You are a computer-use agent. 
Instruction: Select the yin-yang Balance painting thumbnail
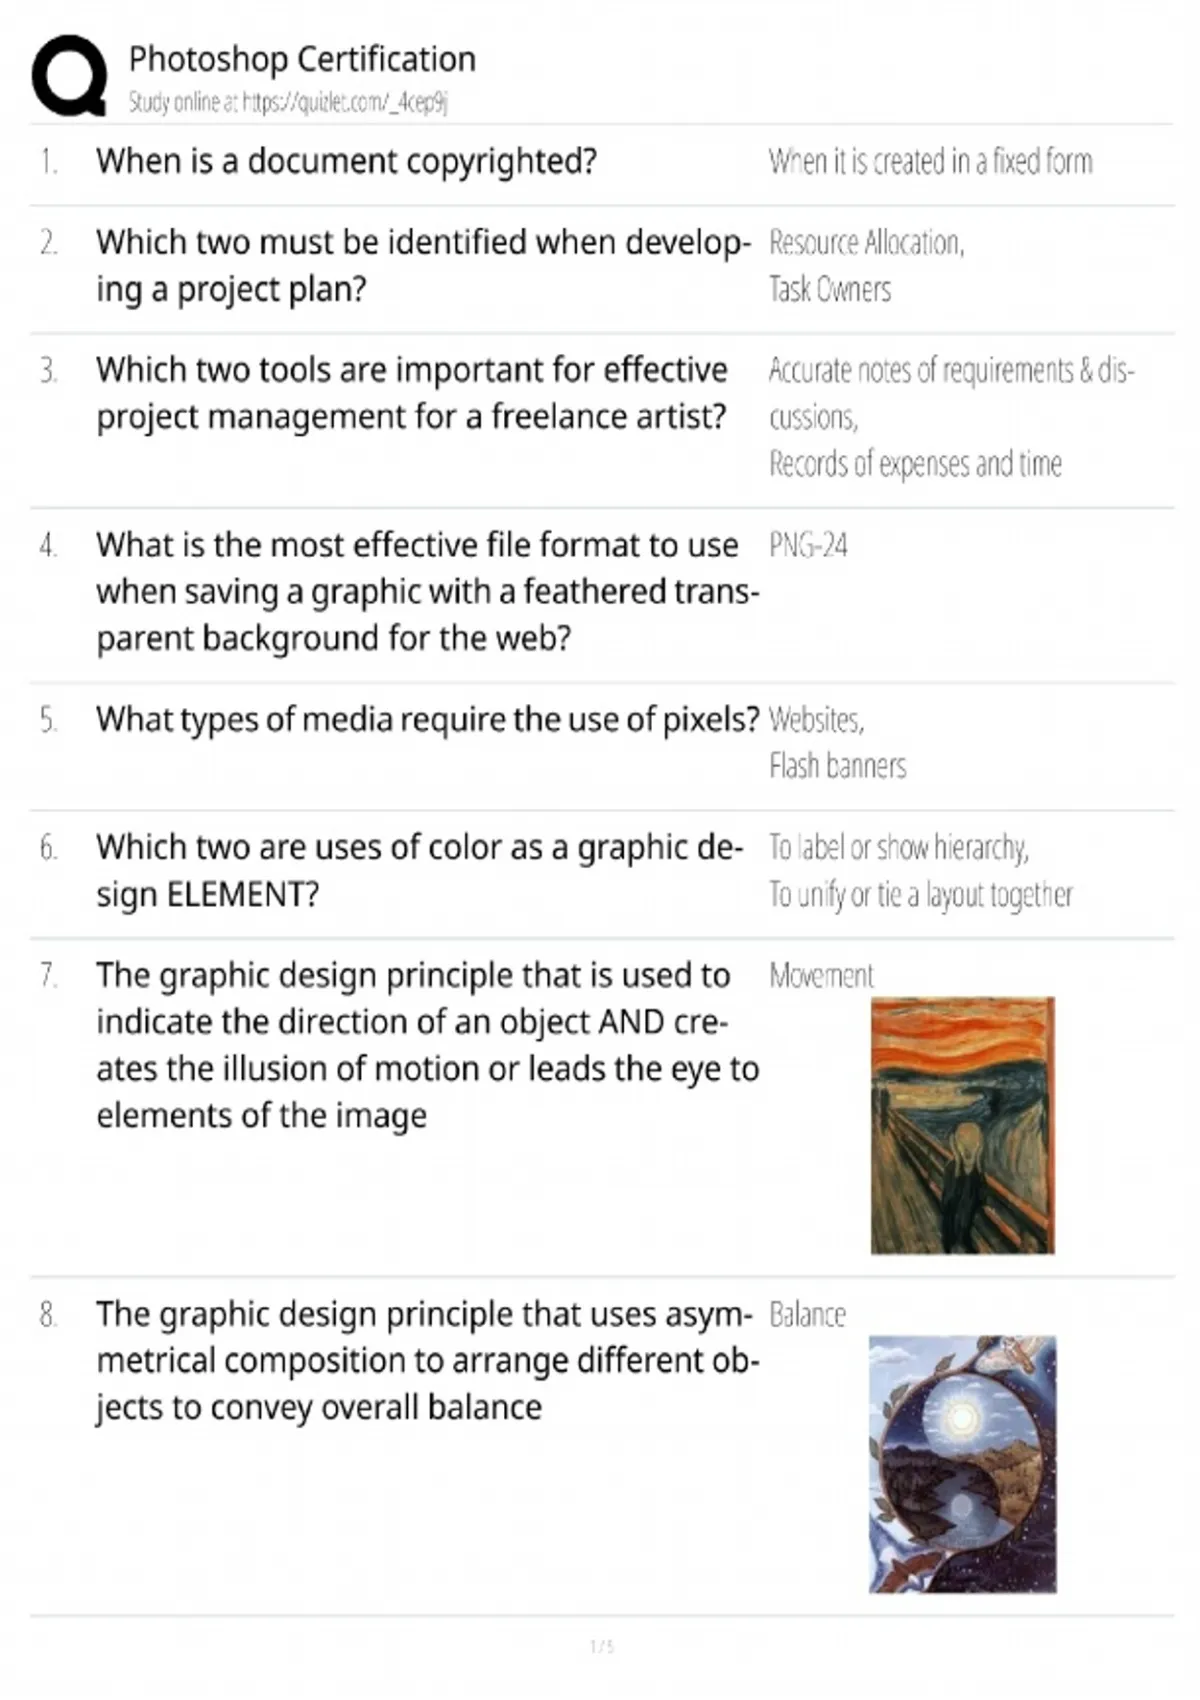click(x=962, y=1464)
